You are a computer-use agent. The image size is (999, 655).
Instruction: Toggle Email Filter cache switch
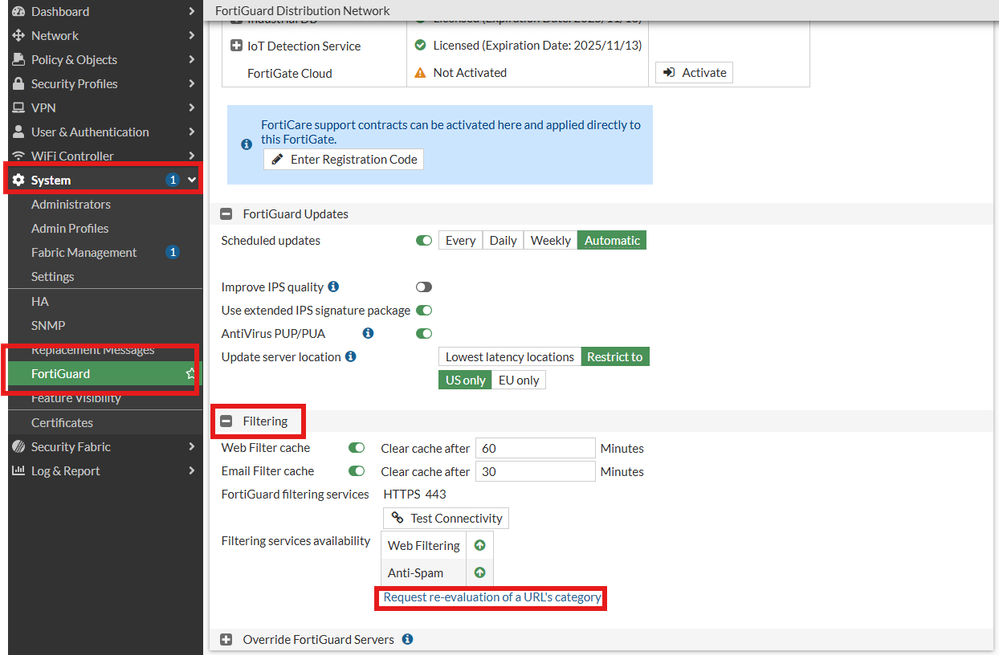357,471
